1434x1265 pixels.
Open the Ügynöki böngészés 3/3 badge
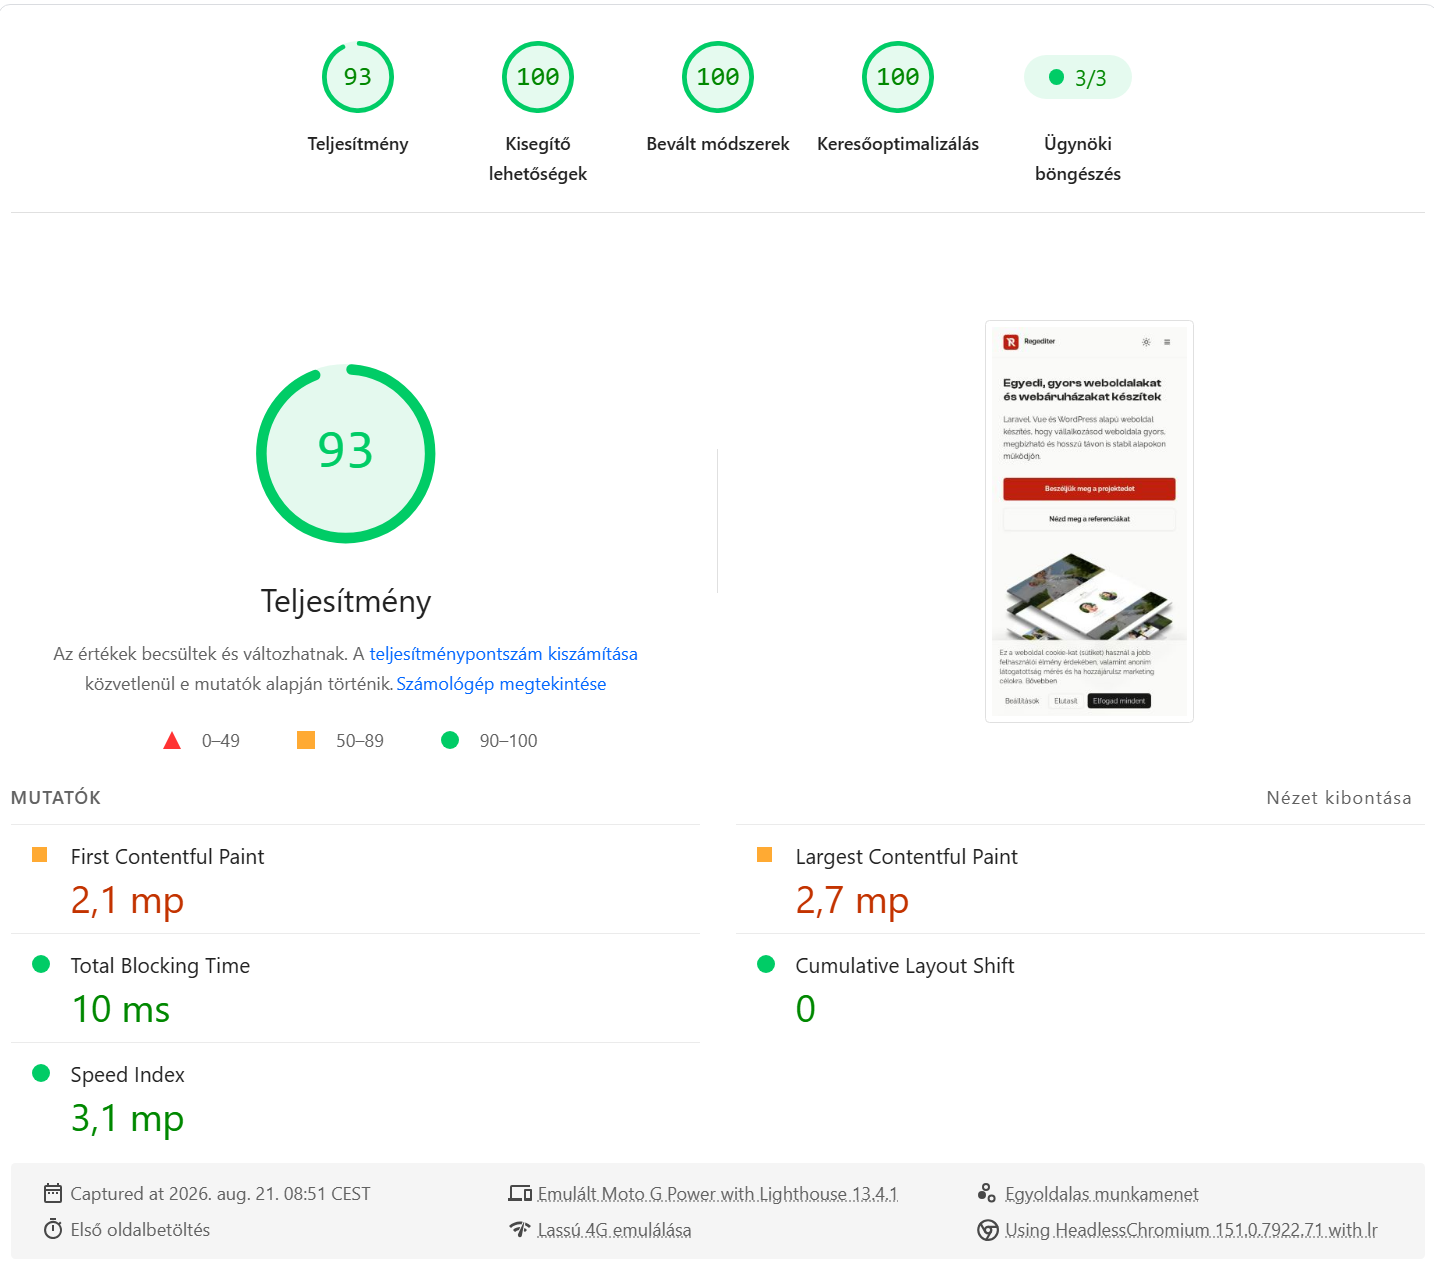[x=1078, y=78]
